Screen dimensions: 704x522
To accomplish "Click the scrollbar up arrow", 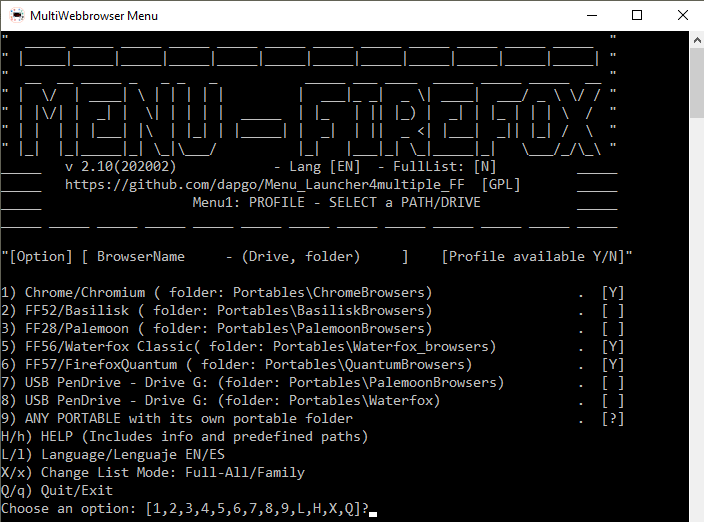I will pyautogui.click(x=696, y=40).
